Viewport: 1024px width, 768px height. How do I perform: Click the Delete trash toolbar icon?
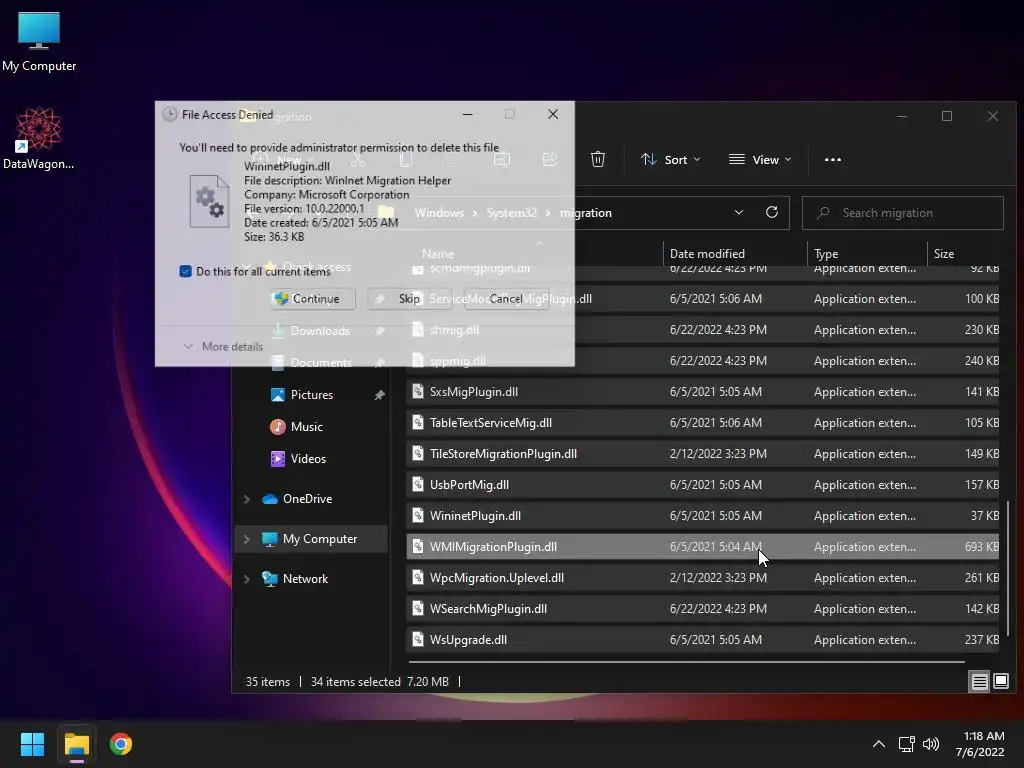[598, 159]
